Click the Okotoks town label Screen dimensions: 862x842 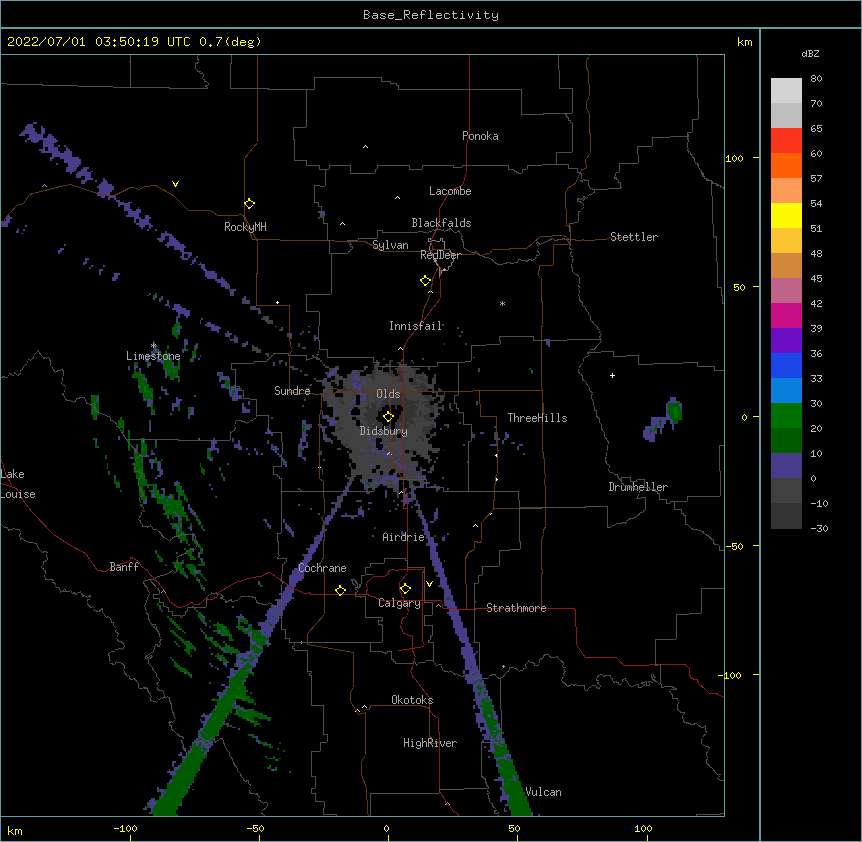[x=412, y=700]
